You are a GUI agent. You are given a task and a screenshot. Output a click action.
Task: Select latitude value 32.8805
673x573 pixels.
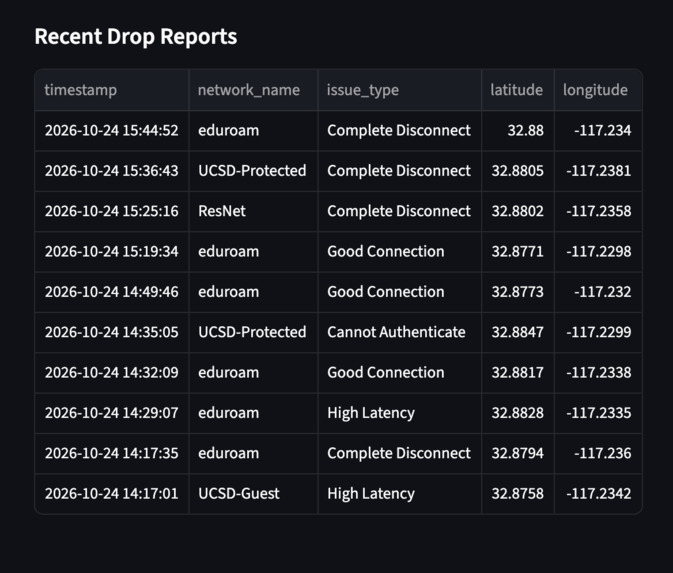tap(518, 171)
